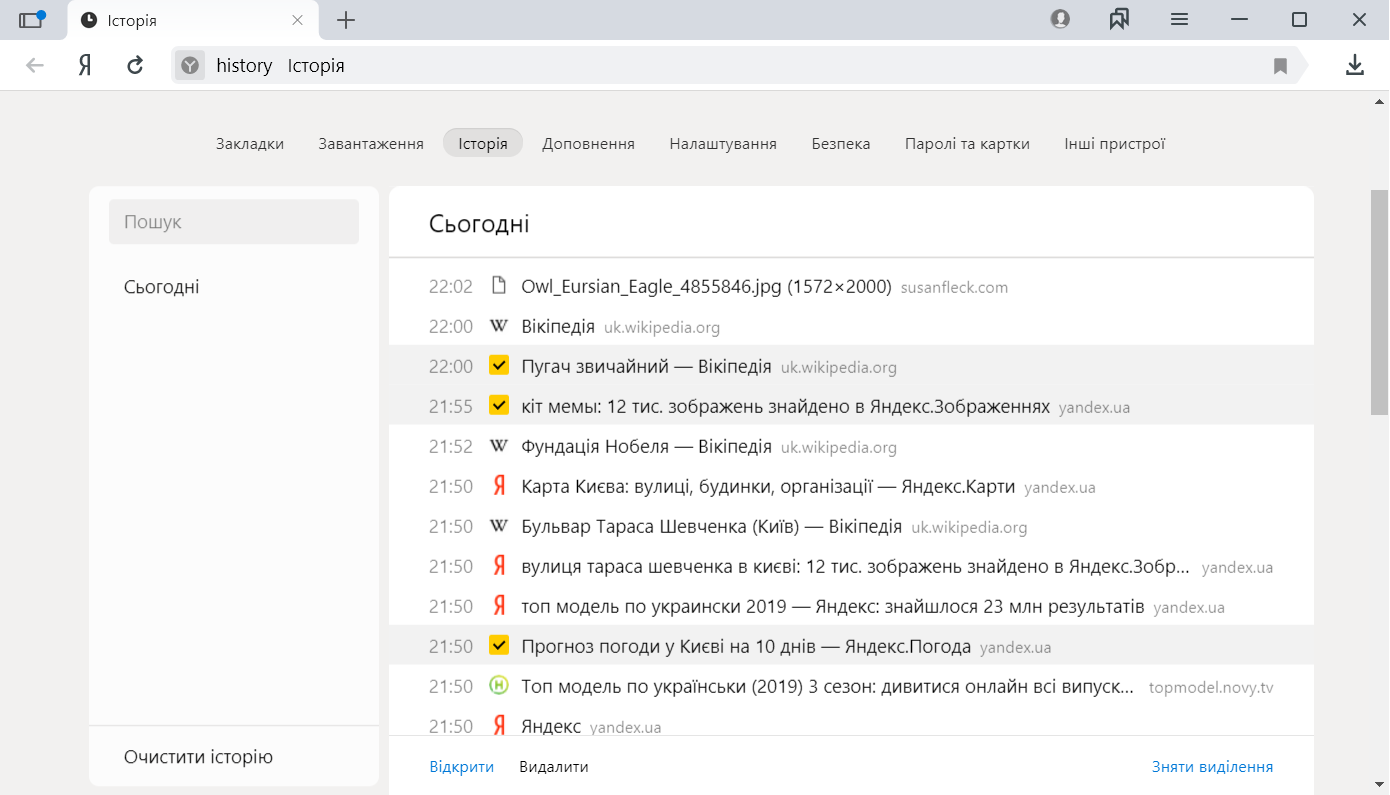Open the side panel icon in title bar

32,19
